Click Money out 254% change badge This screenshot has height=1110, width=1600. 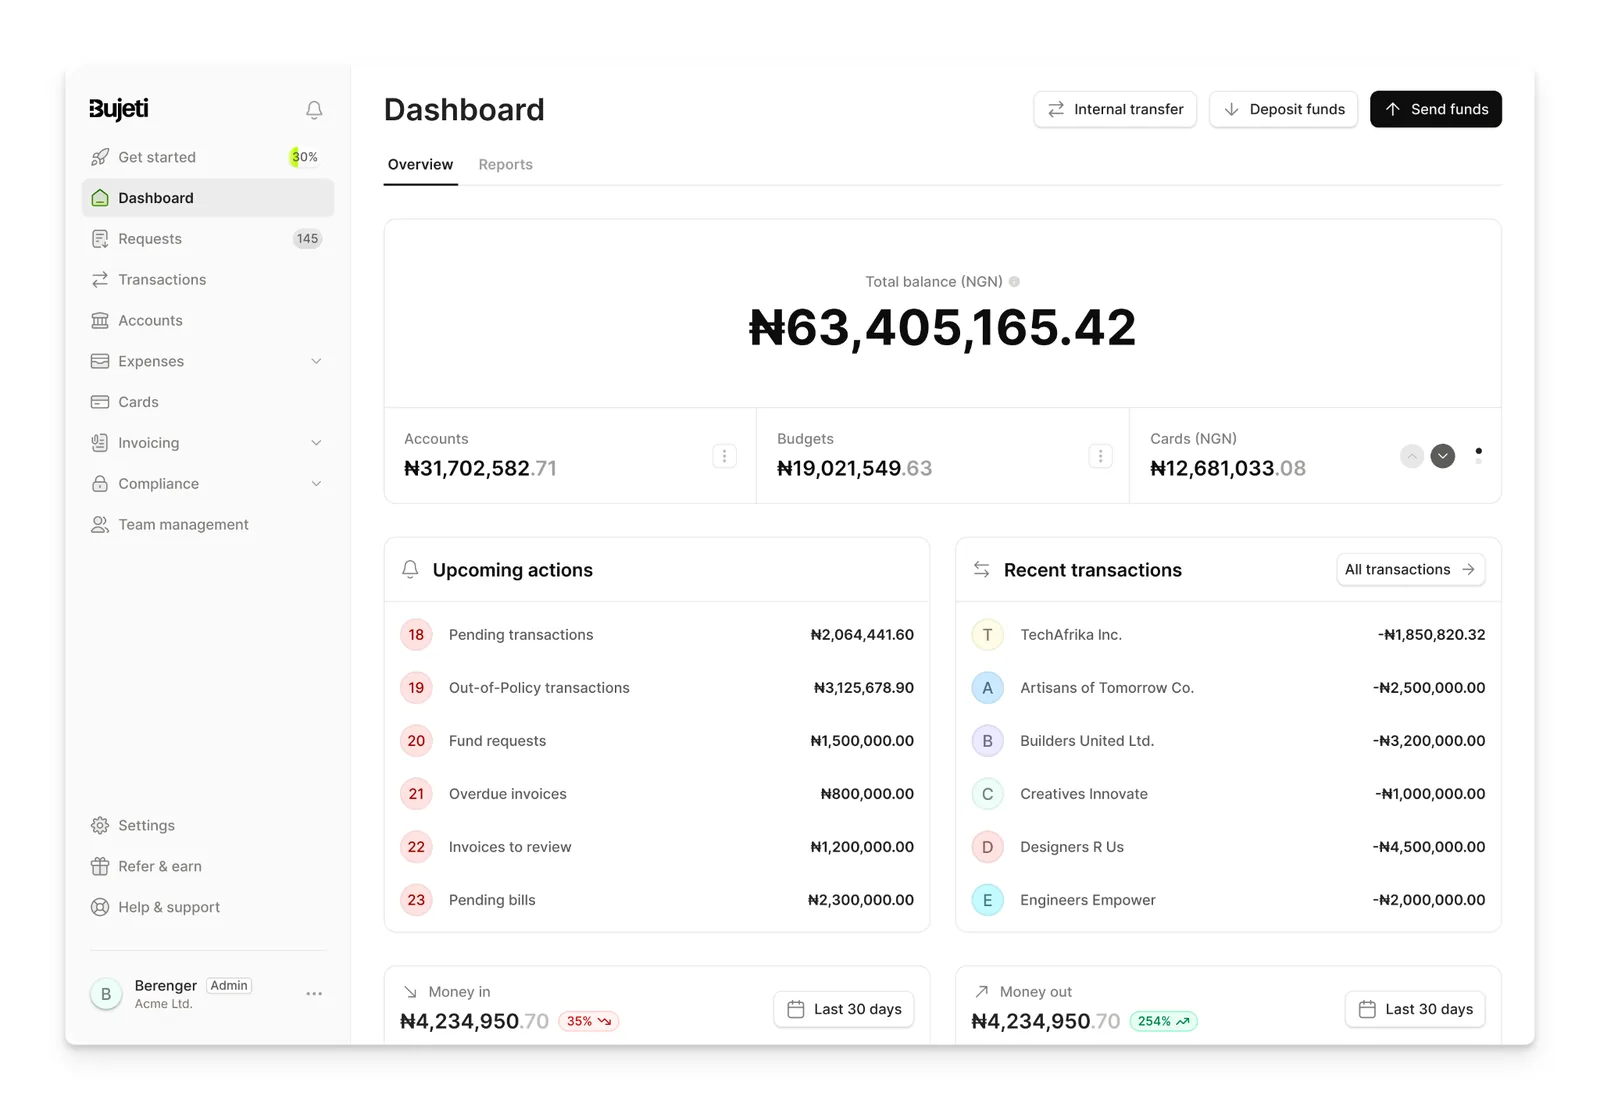1164,1021
